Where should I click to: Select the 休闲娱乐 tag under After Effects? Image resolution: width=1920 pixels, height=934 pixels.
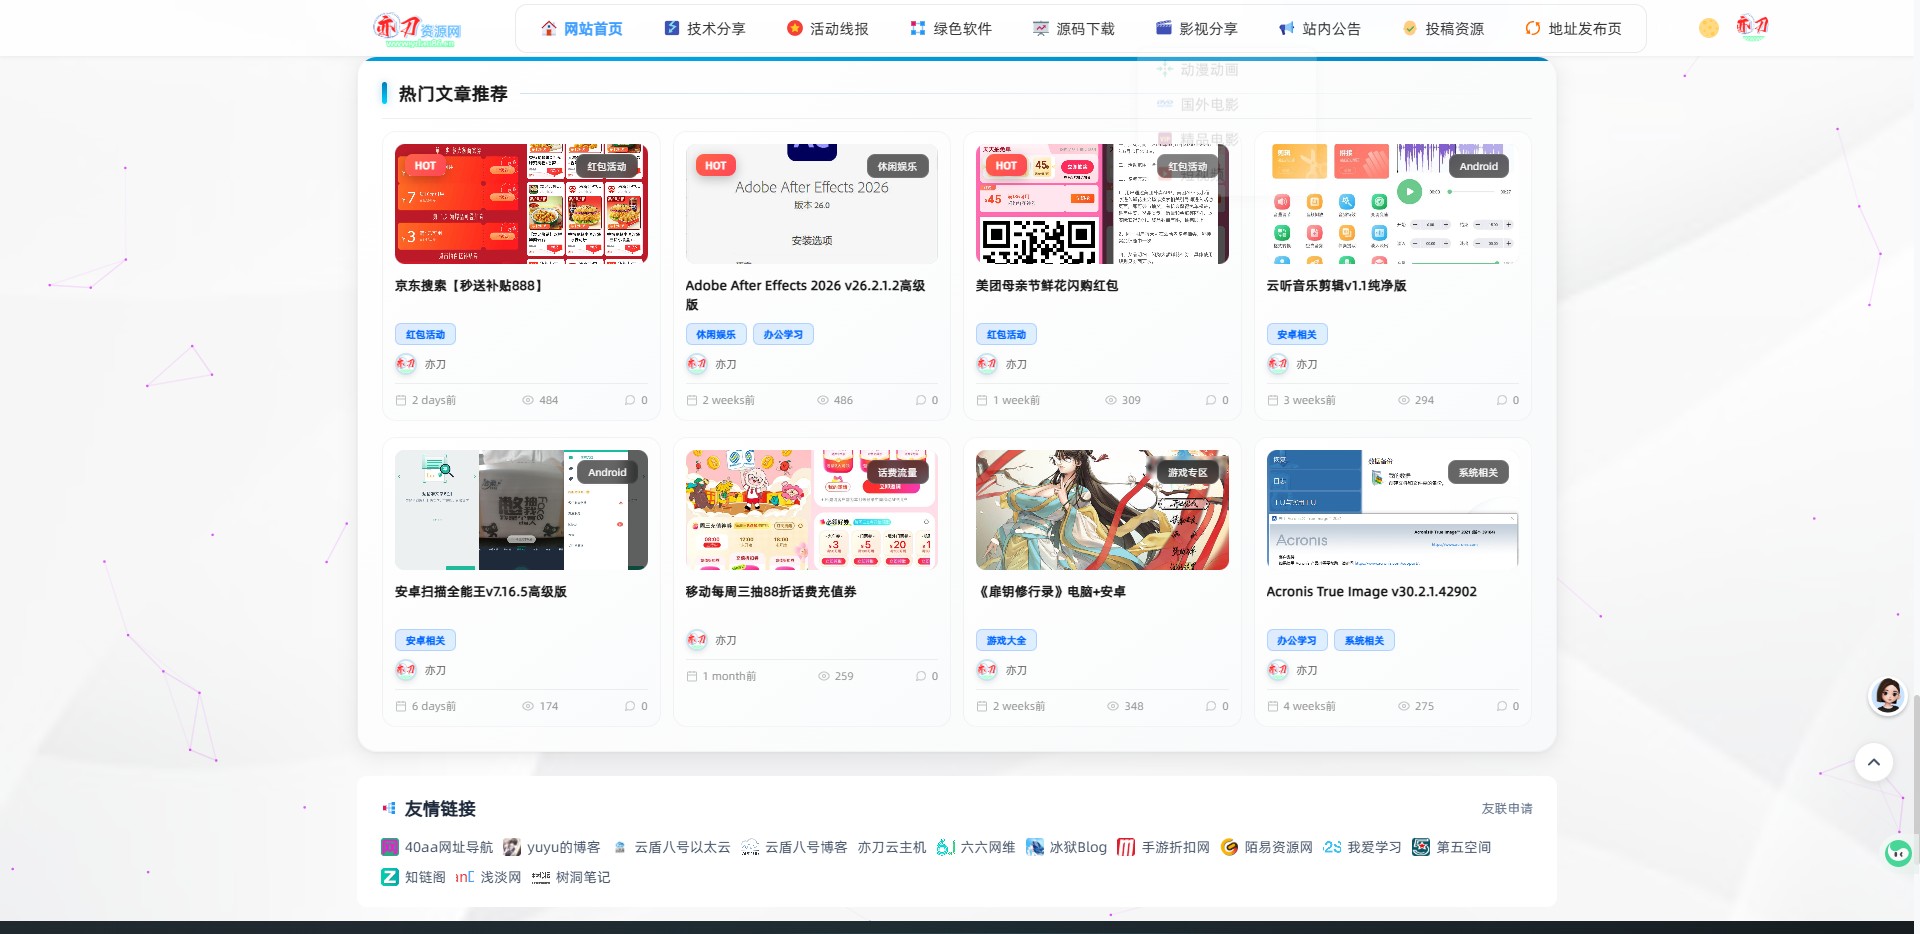pyautogui.click(x=716, y=334)
